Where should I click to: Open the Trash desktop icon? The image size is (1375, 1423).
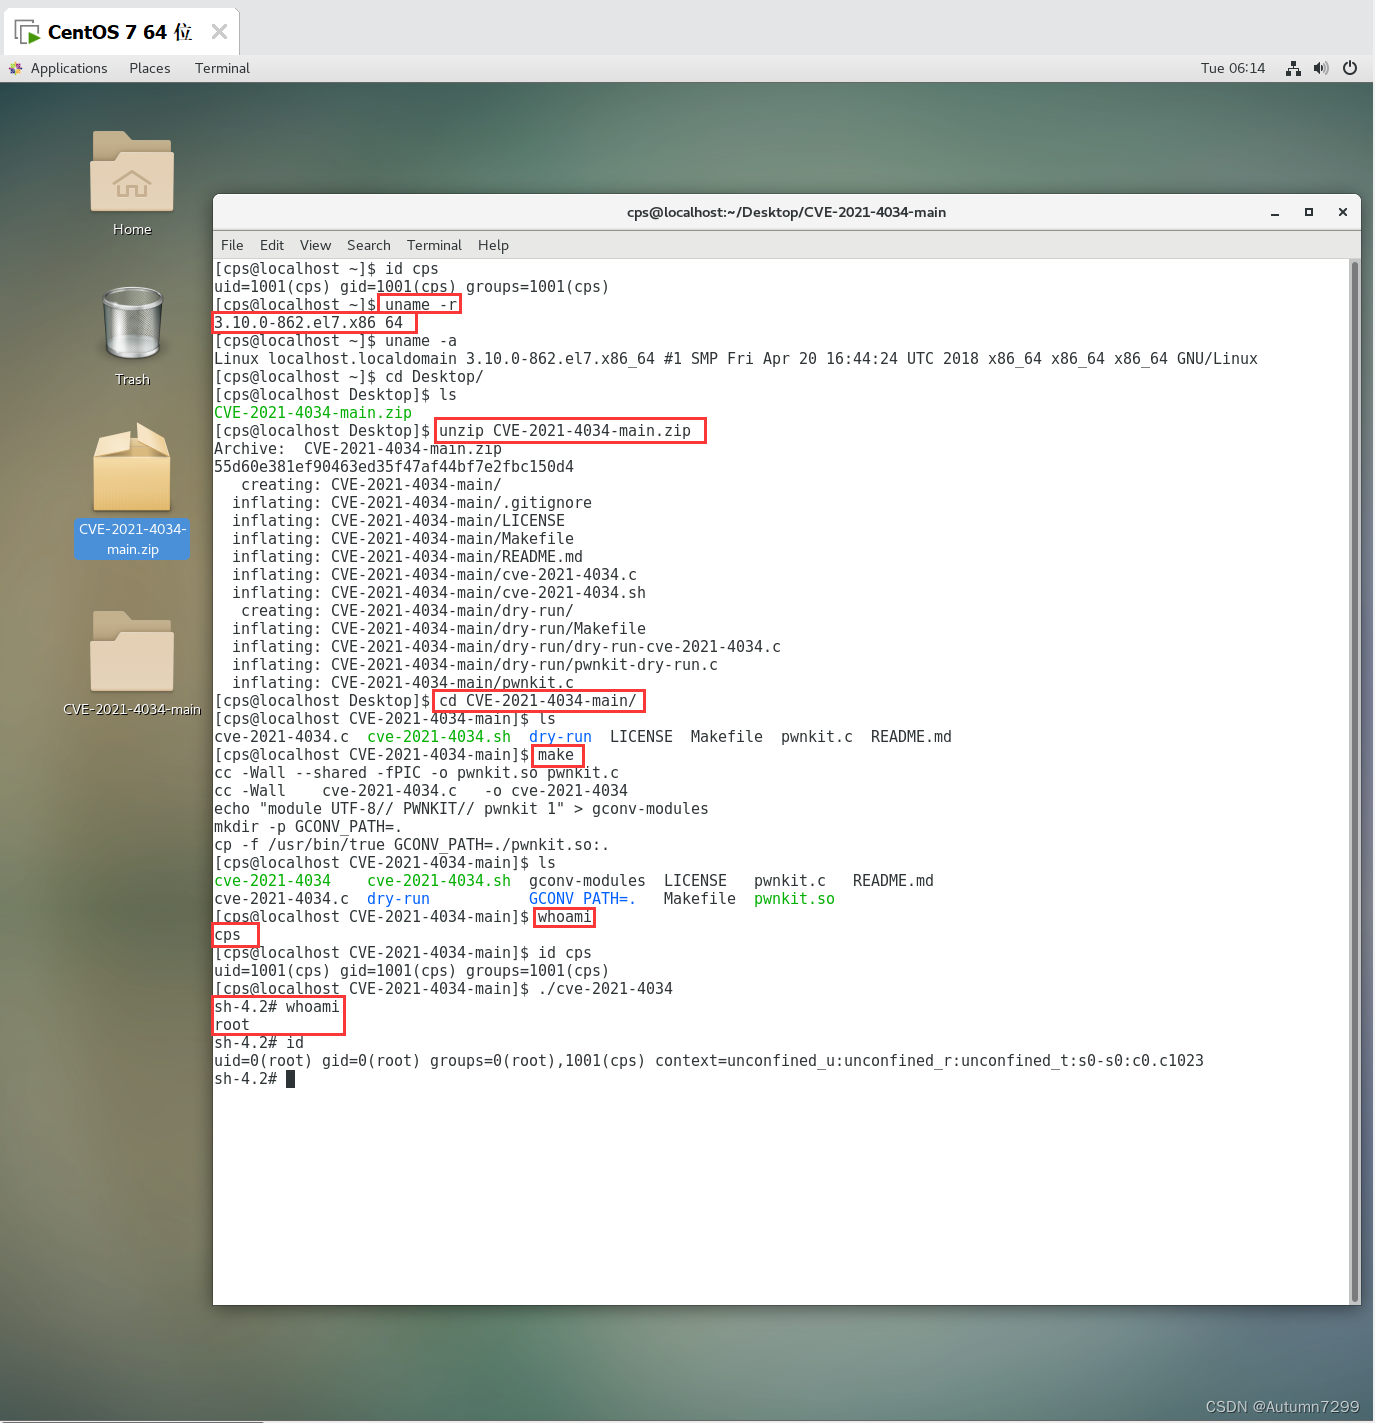point(132,322)
